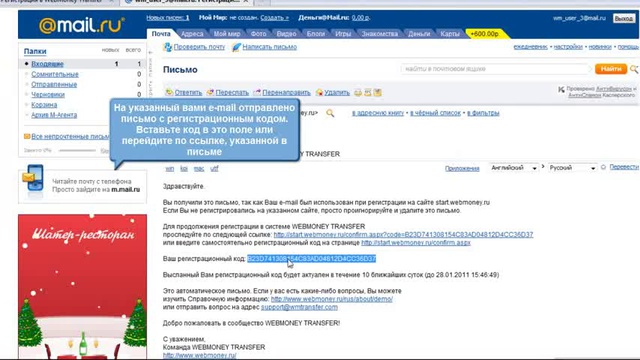The height and width of the screenshot is (360, 640).
Task: Open the Входящие folder
Action: click(x=47, y=64)
